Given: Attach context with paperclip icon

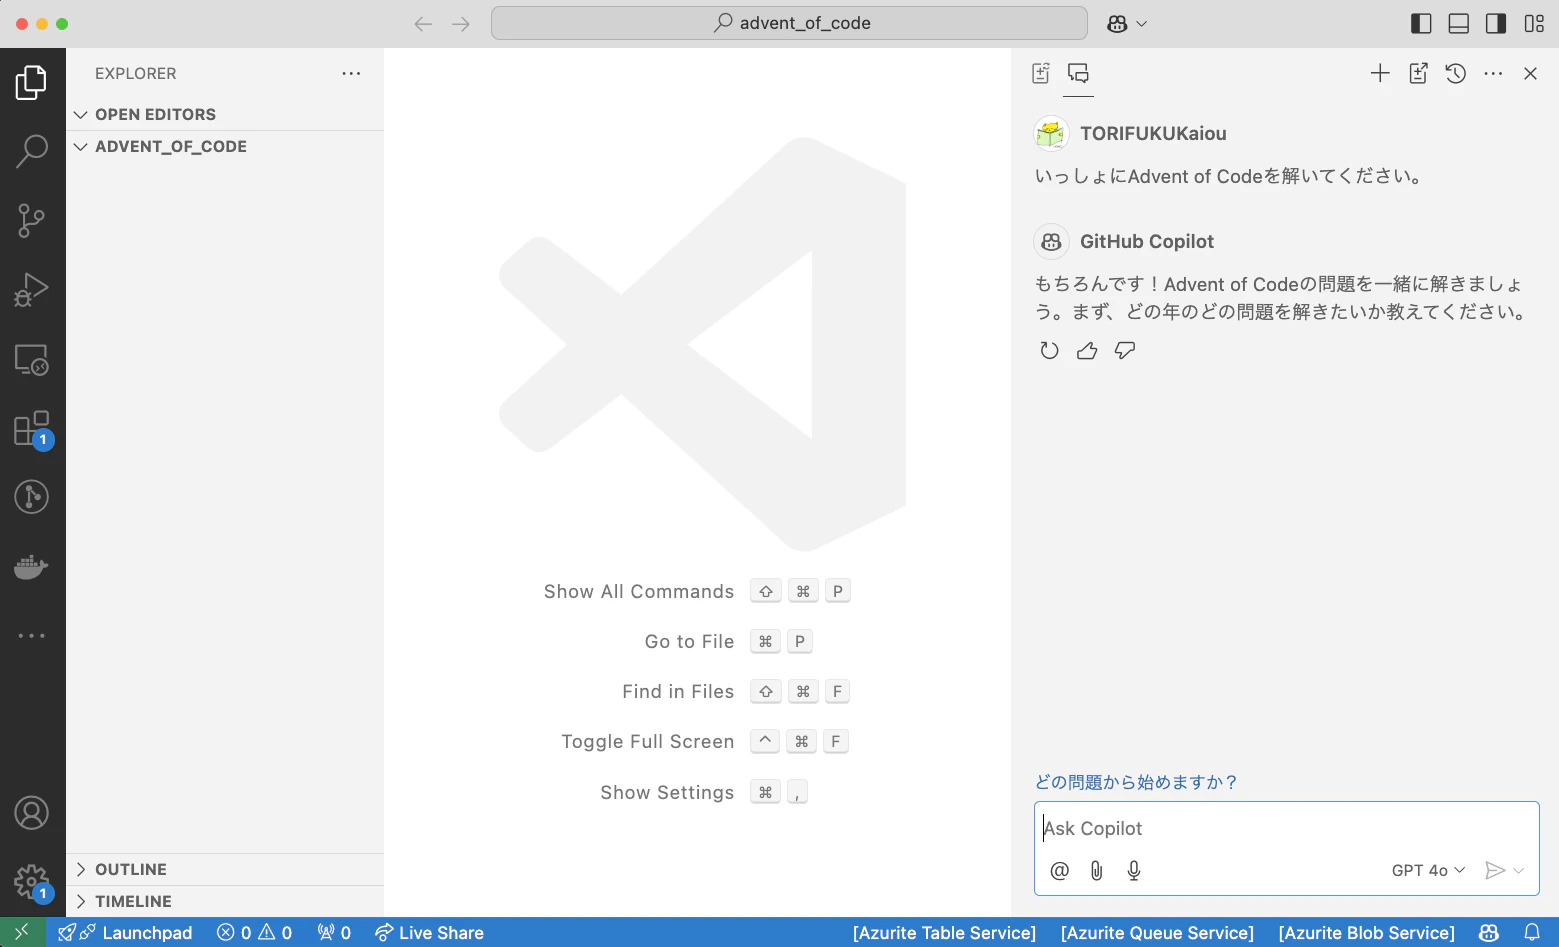Looking at the screenshot, I should 1097,870.
